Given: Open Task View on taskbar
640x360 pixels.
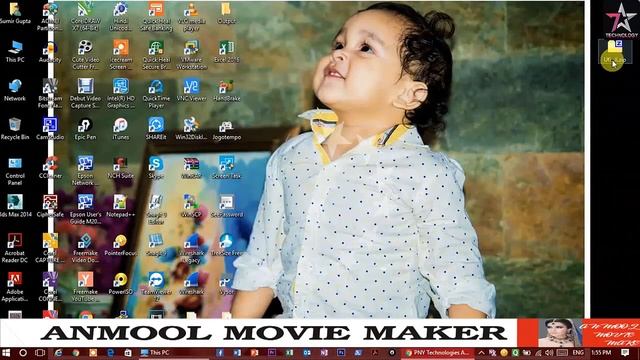Looking at the screenshot, I should [40, 353].
